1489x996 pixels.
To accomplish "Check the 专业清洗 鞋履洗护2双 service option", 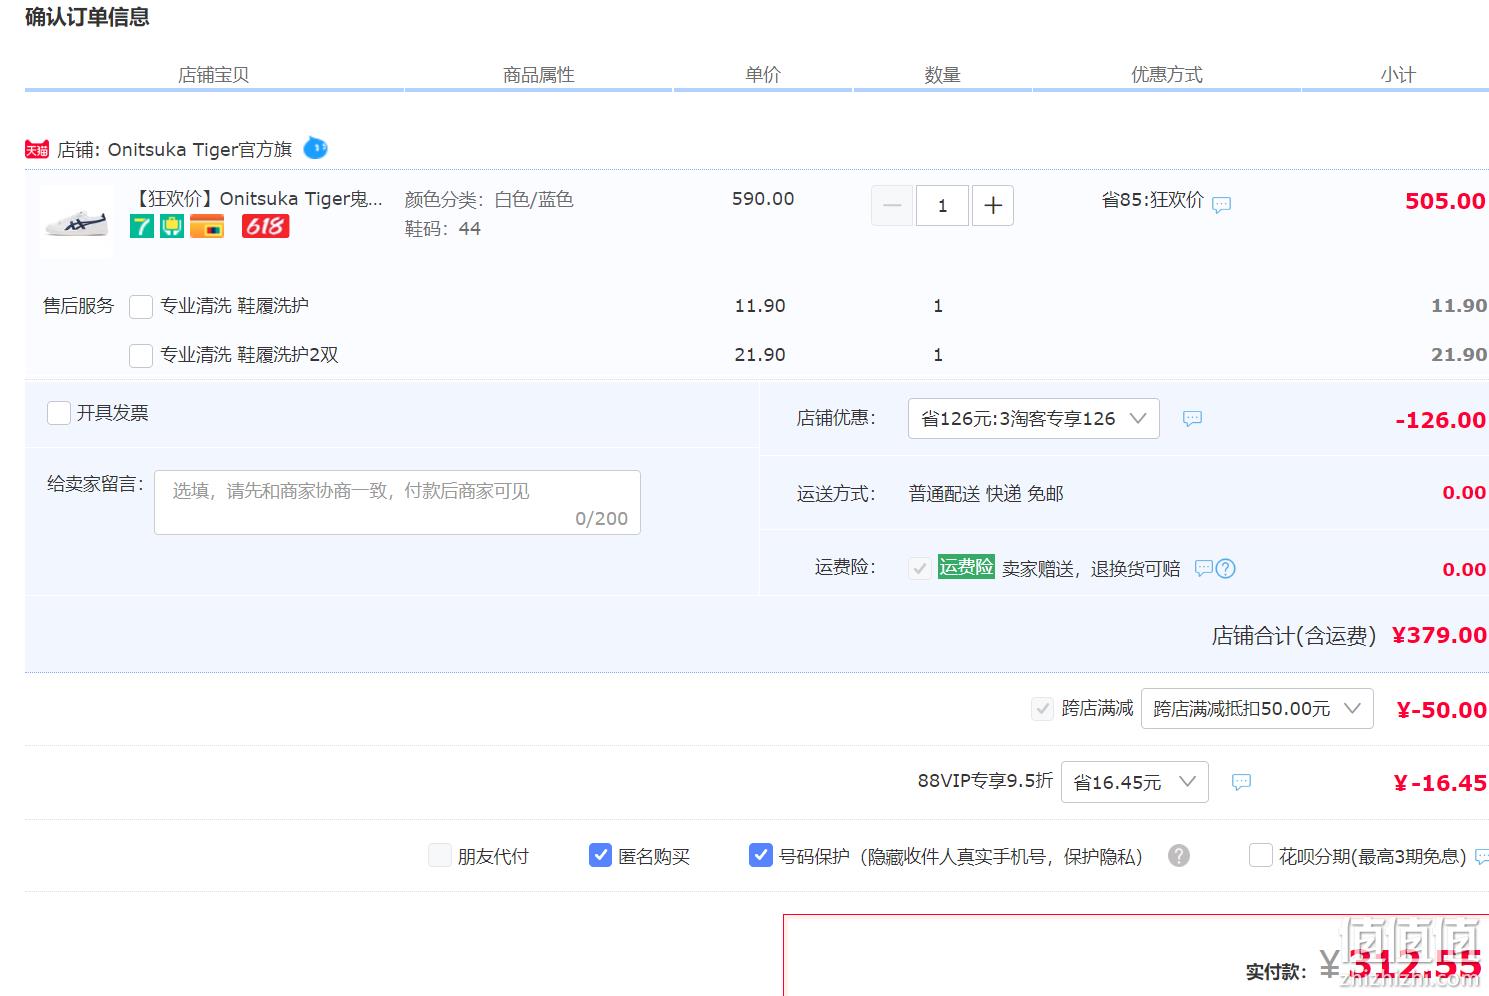I will pyautogui.click(x=141, y=355).
